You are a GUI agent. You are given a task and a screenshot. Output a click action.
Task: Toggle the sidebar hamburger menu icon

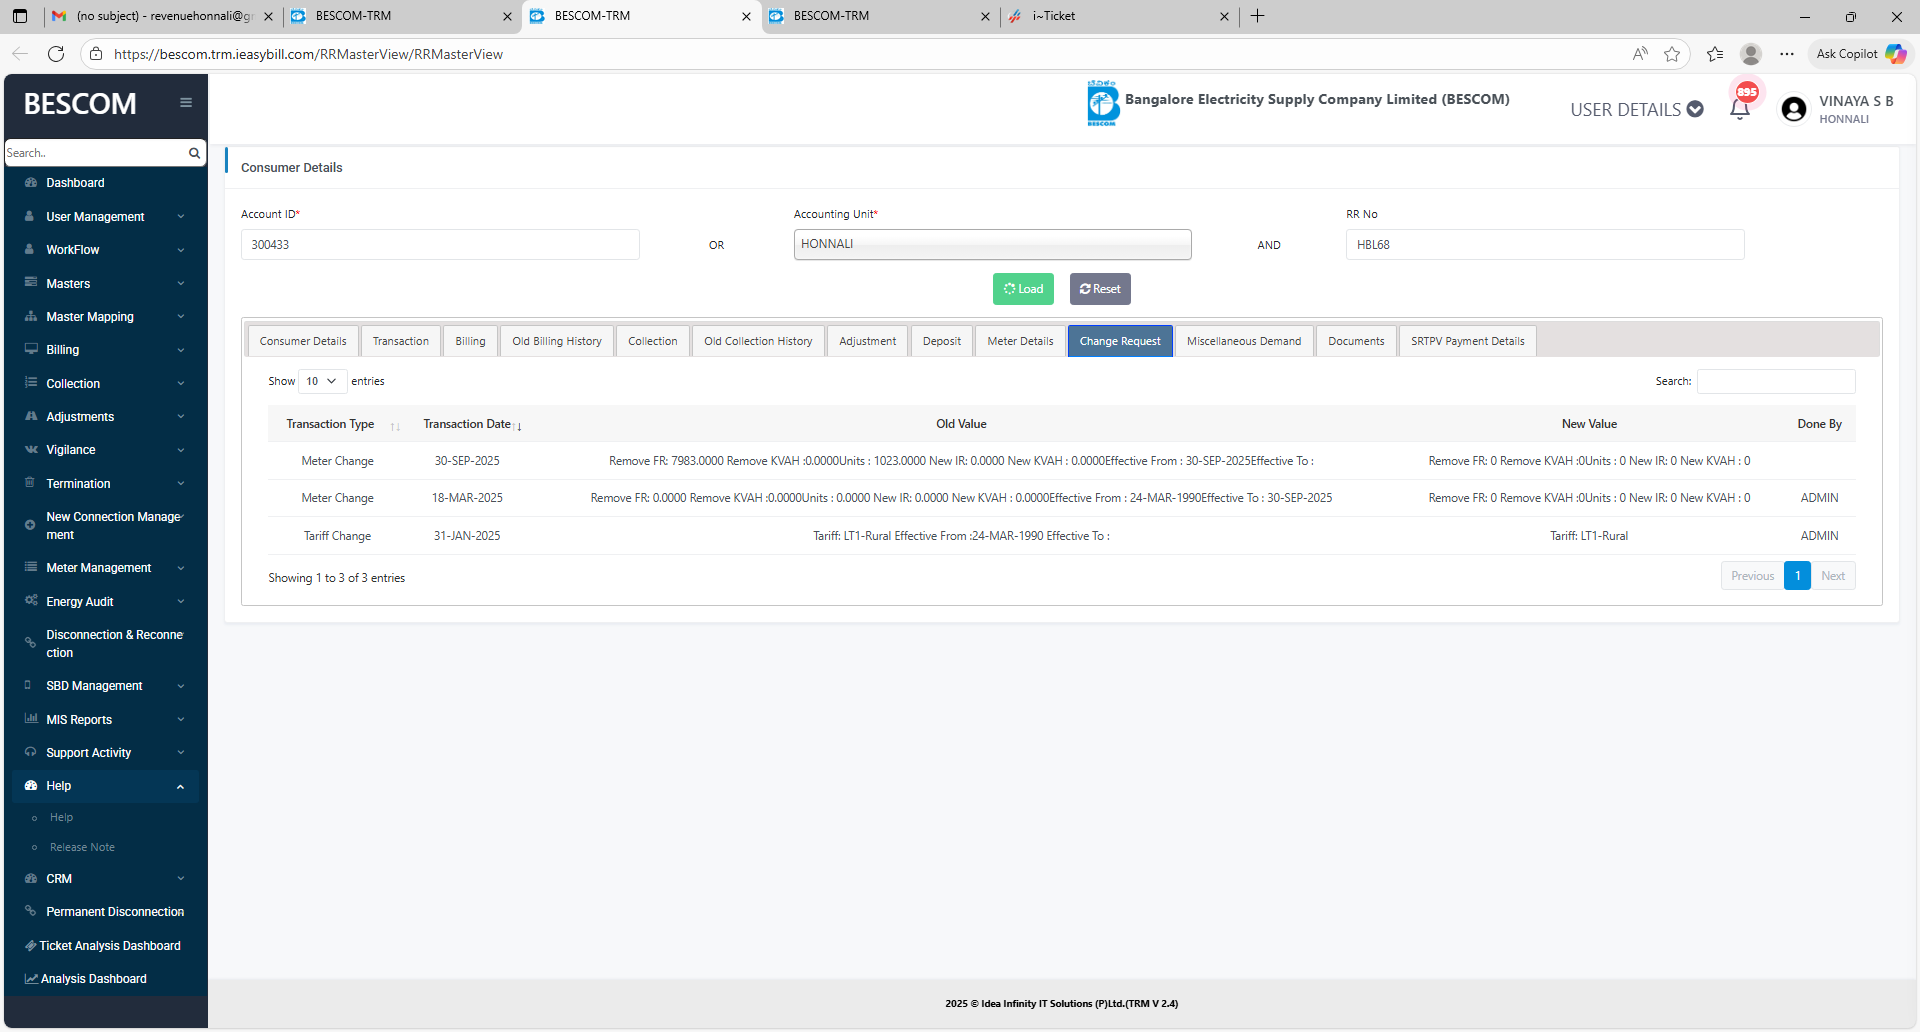click(186, 102)
